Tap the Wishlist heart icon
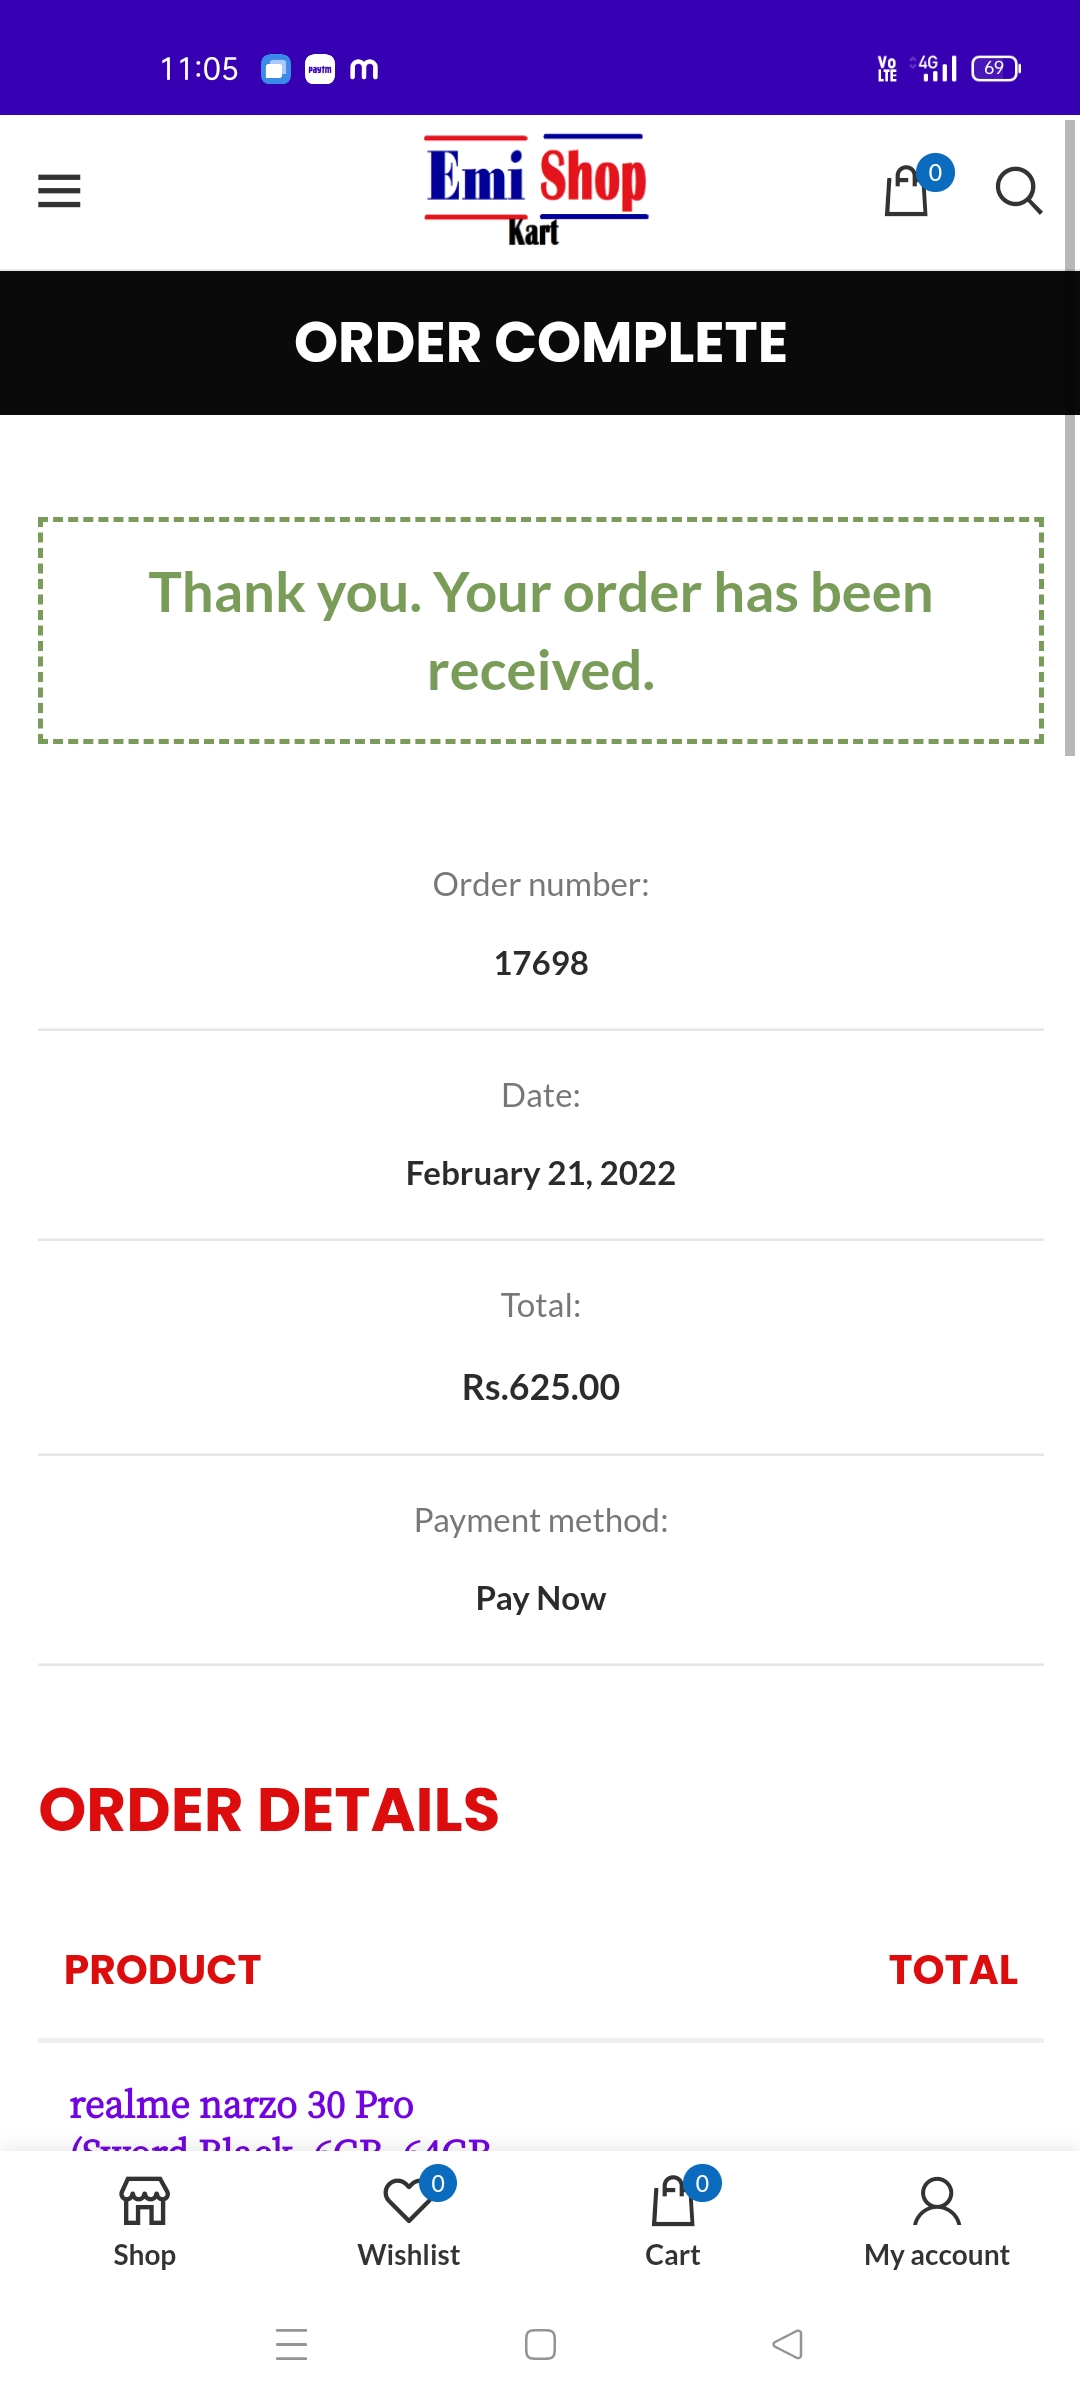1080x2400 pixels. point(407,2200)
